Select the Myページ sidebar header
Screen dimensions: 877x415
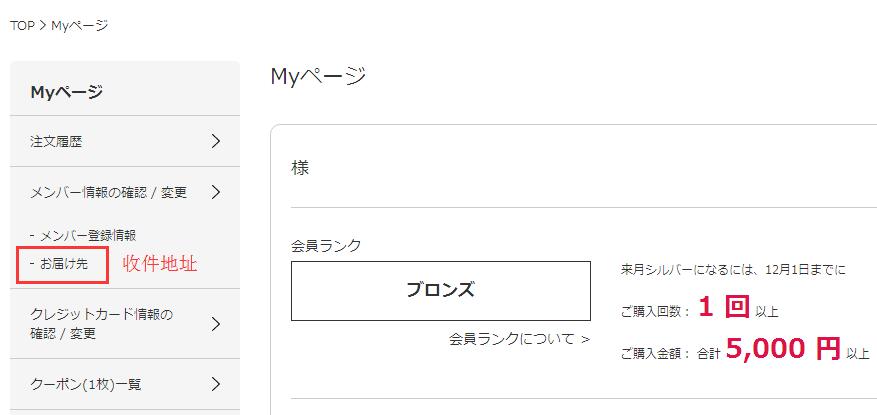pyautogui.click(x=67, y=92)
